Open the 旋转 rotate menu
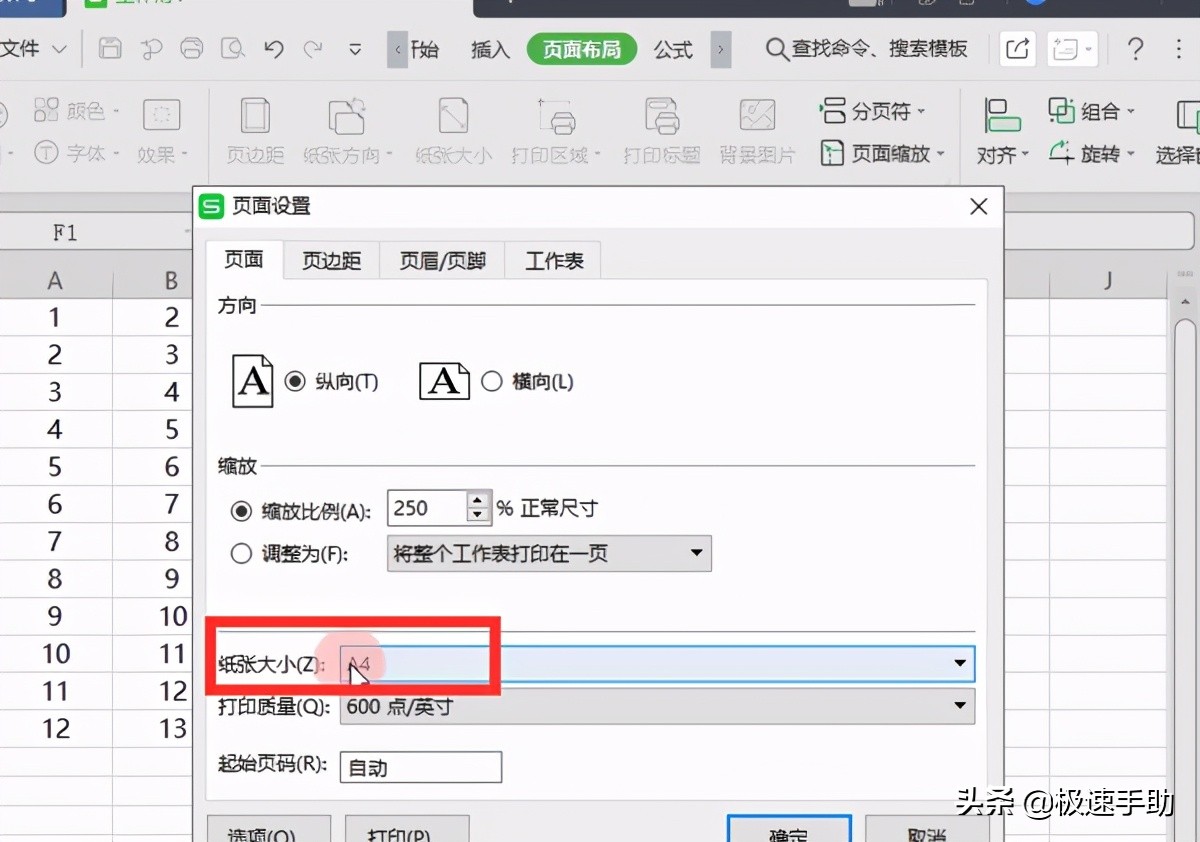Viewport: 1200px width, 842px height. pyautogui.click(x=1092, y=154)
